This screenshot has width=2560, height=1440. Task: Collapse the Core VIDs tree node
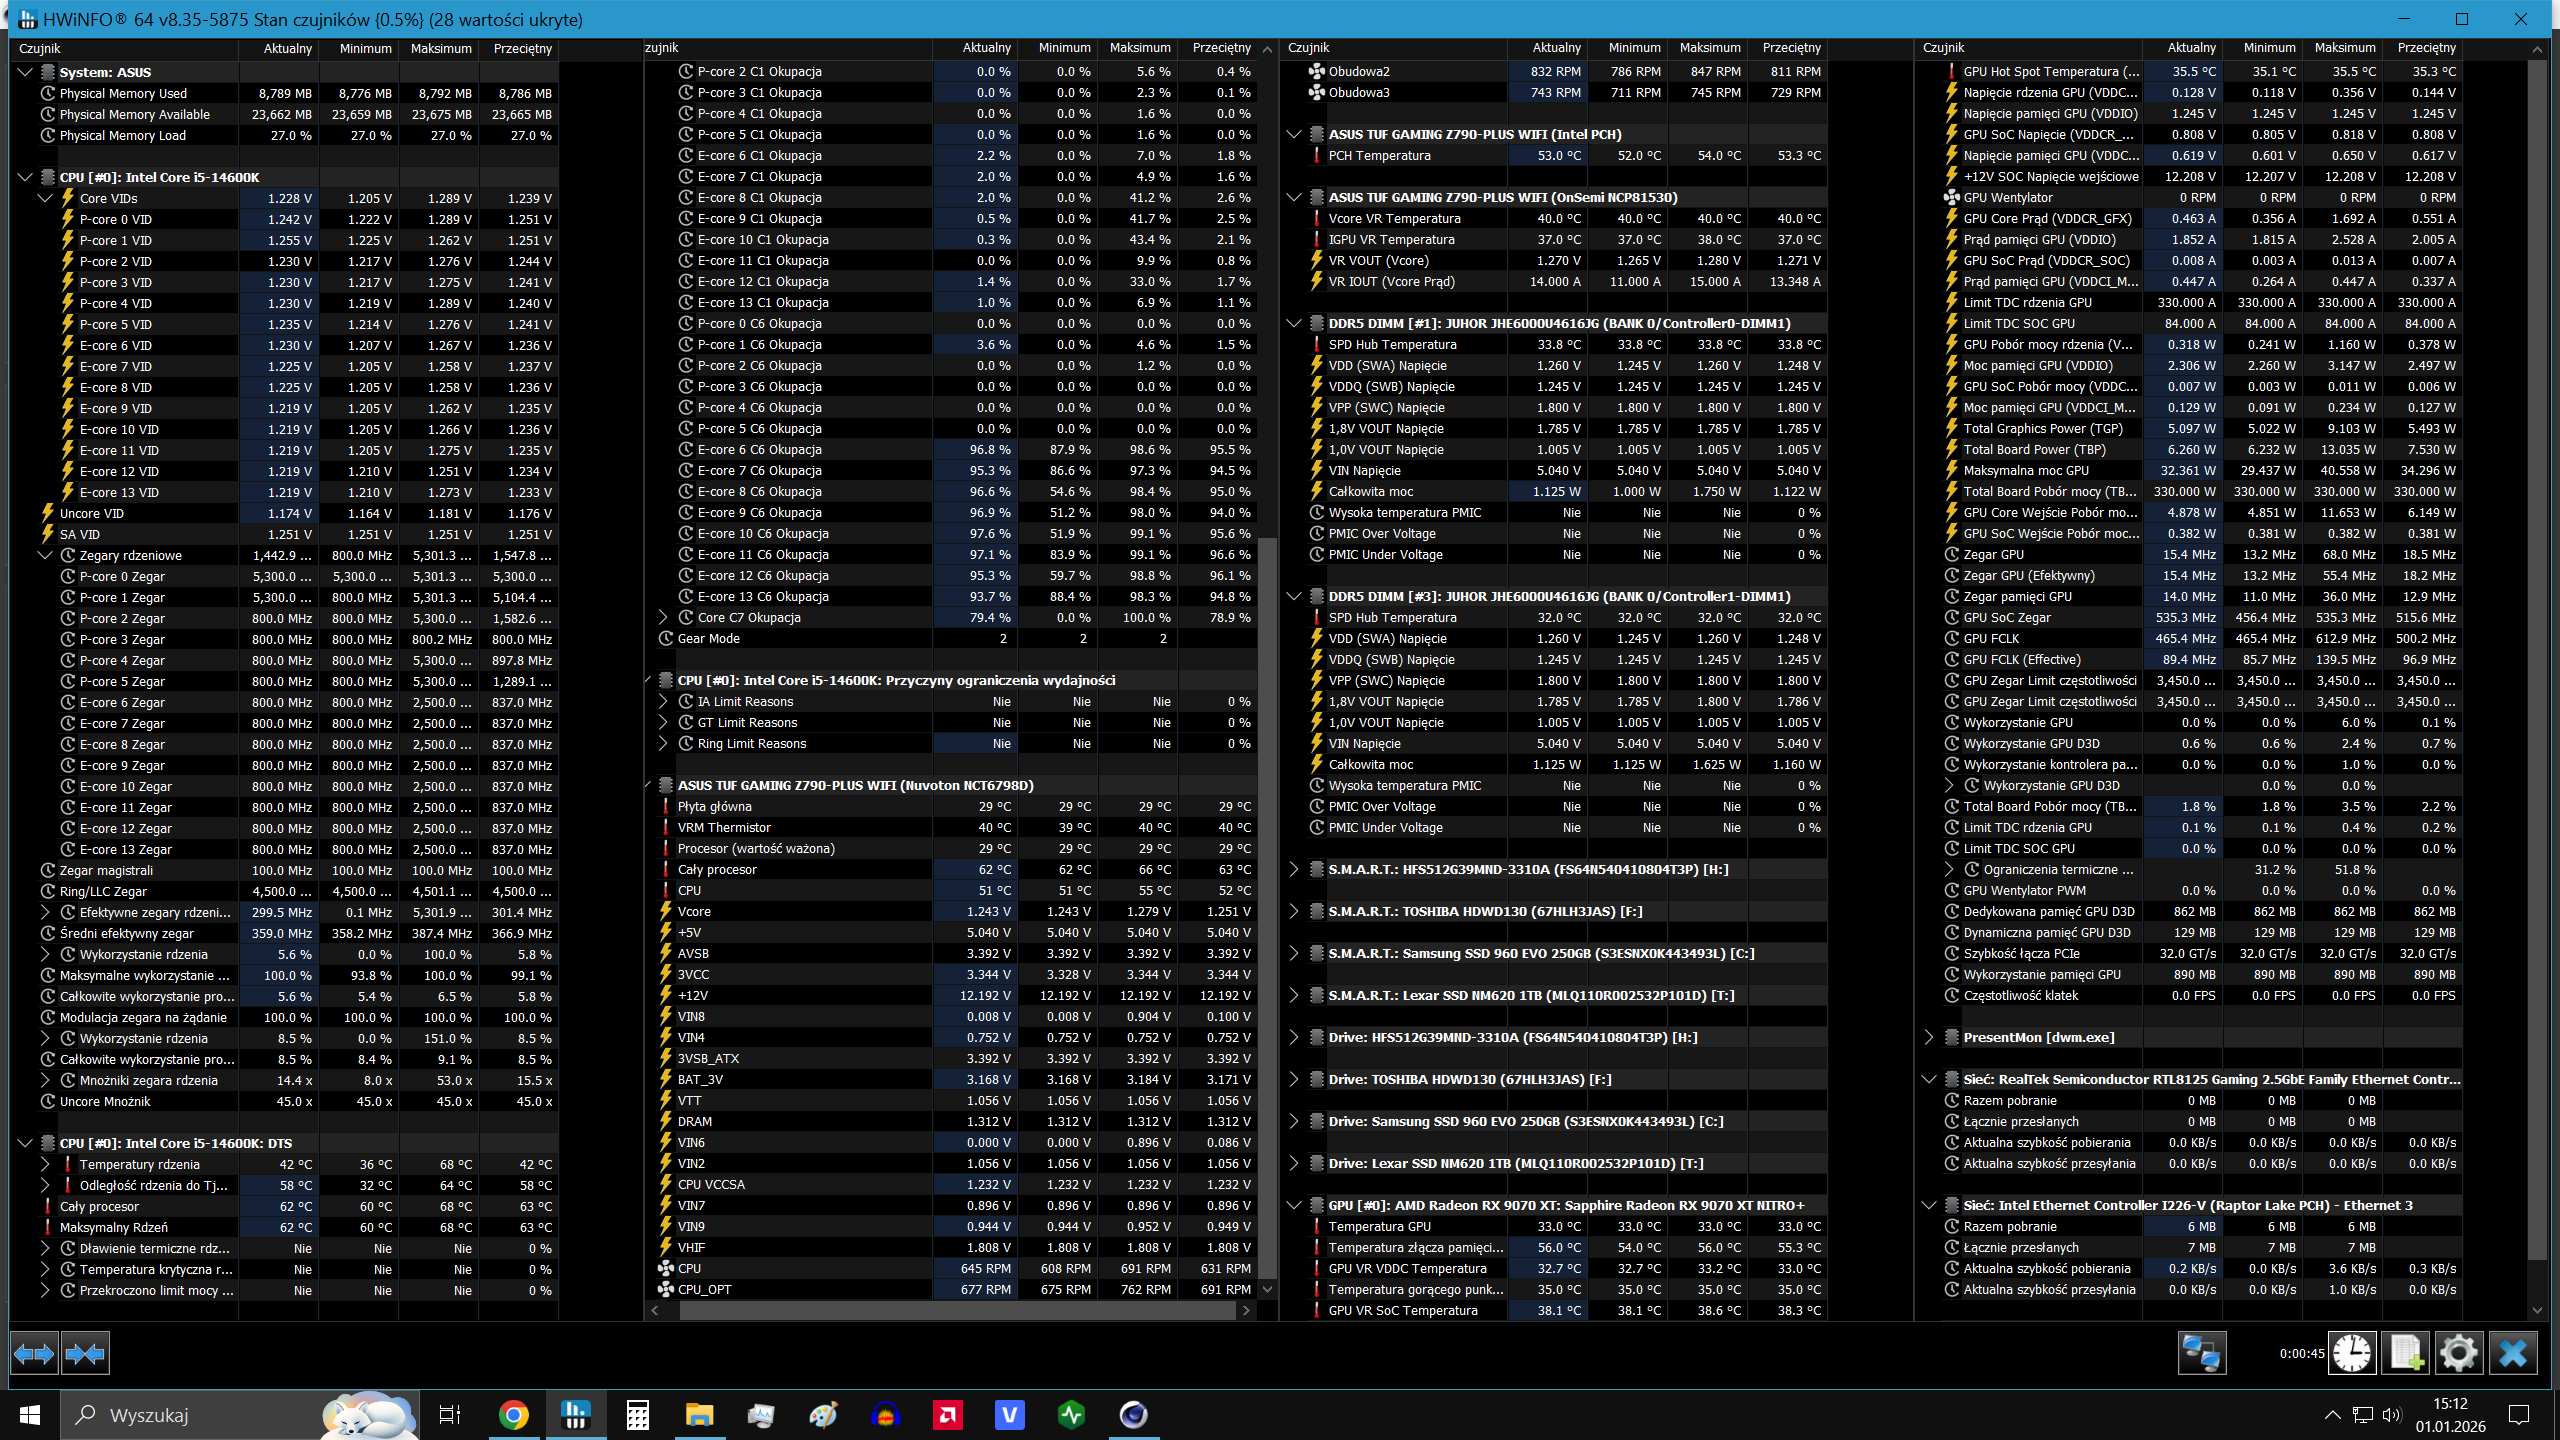(46, 198)
